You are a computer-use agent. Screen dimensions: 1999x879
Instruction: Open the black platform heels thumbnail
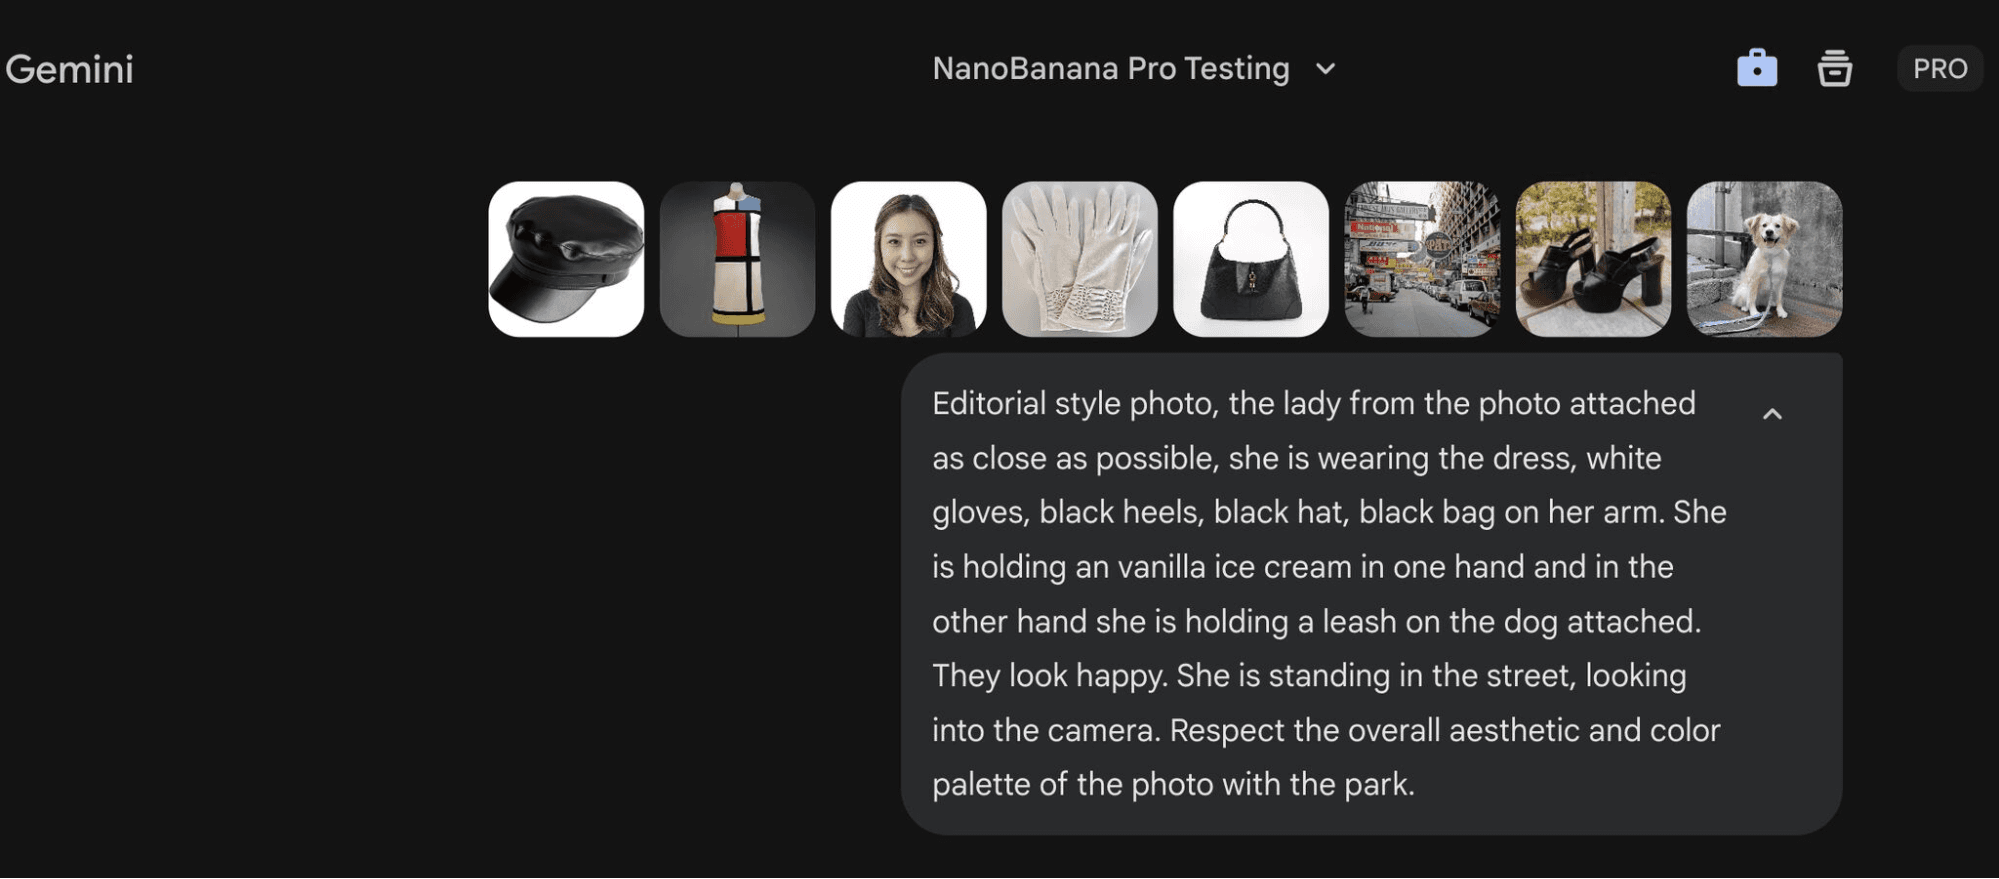point(1593,259)
